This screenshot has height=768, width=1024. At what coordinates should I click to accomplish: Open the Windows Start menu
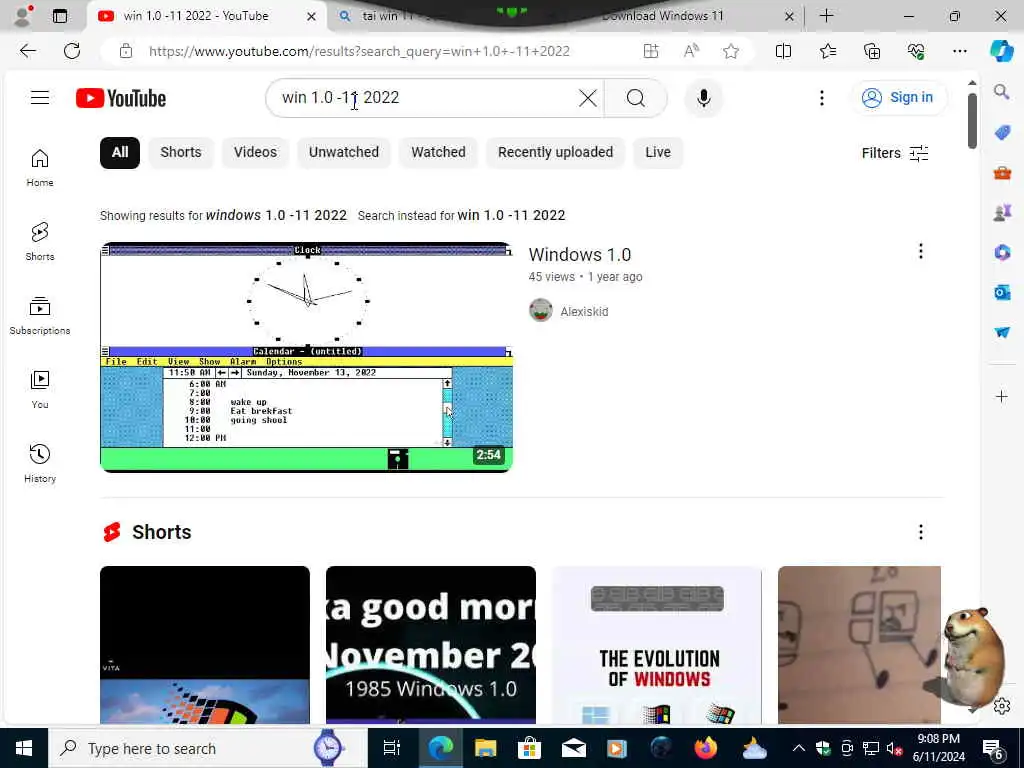(24, 748)
